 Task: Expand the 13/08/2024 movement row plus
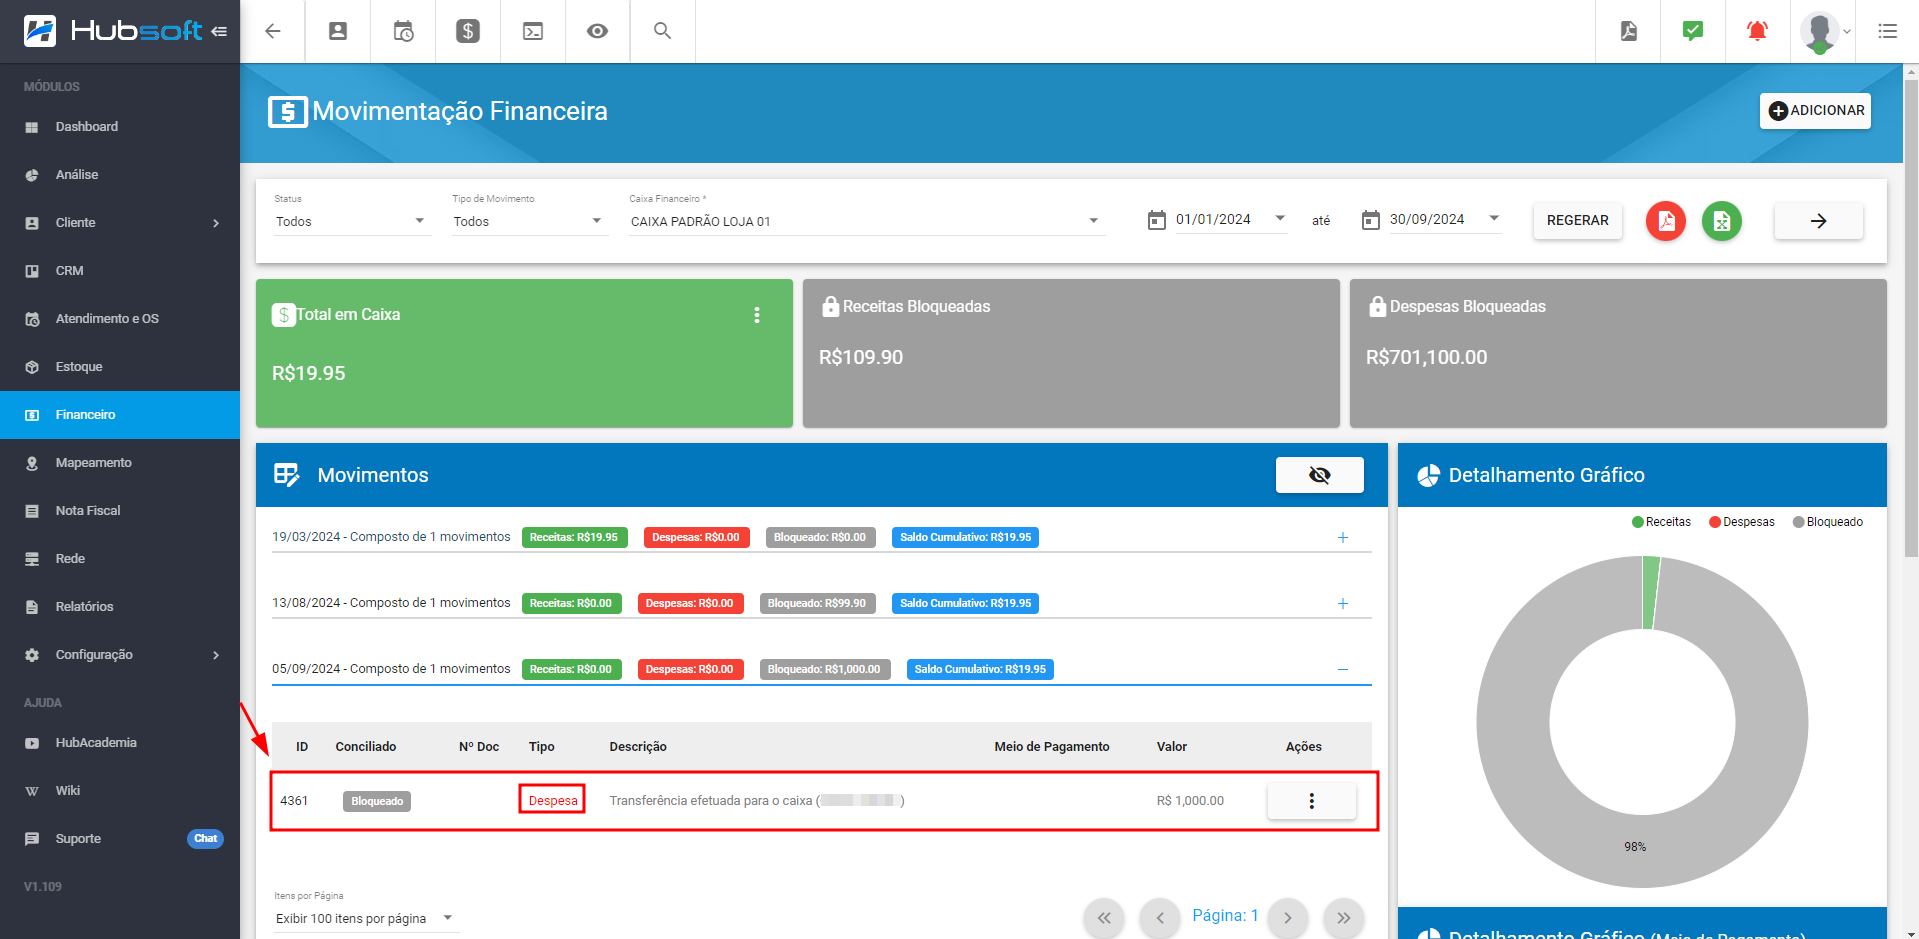(1343, 604)
